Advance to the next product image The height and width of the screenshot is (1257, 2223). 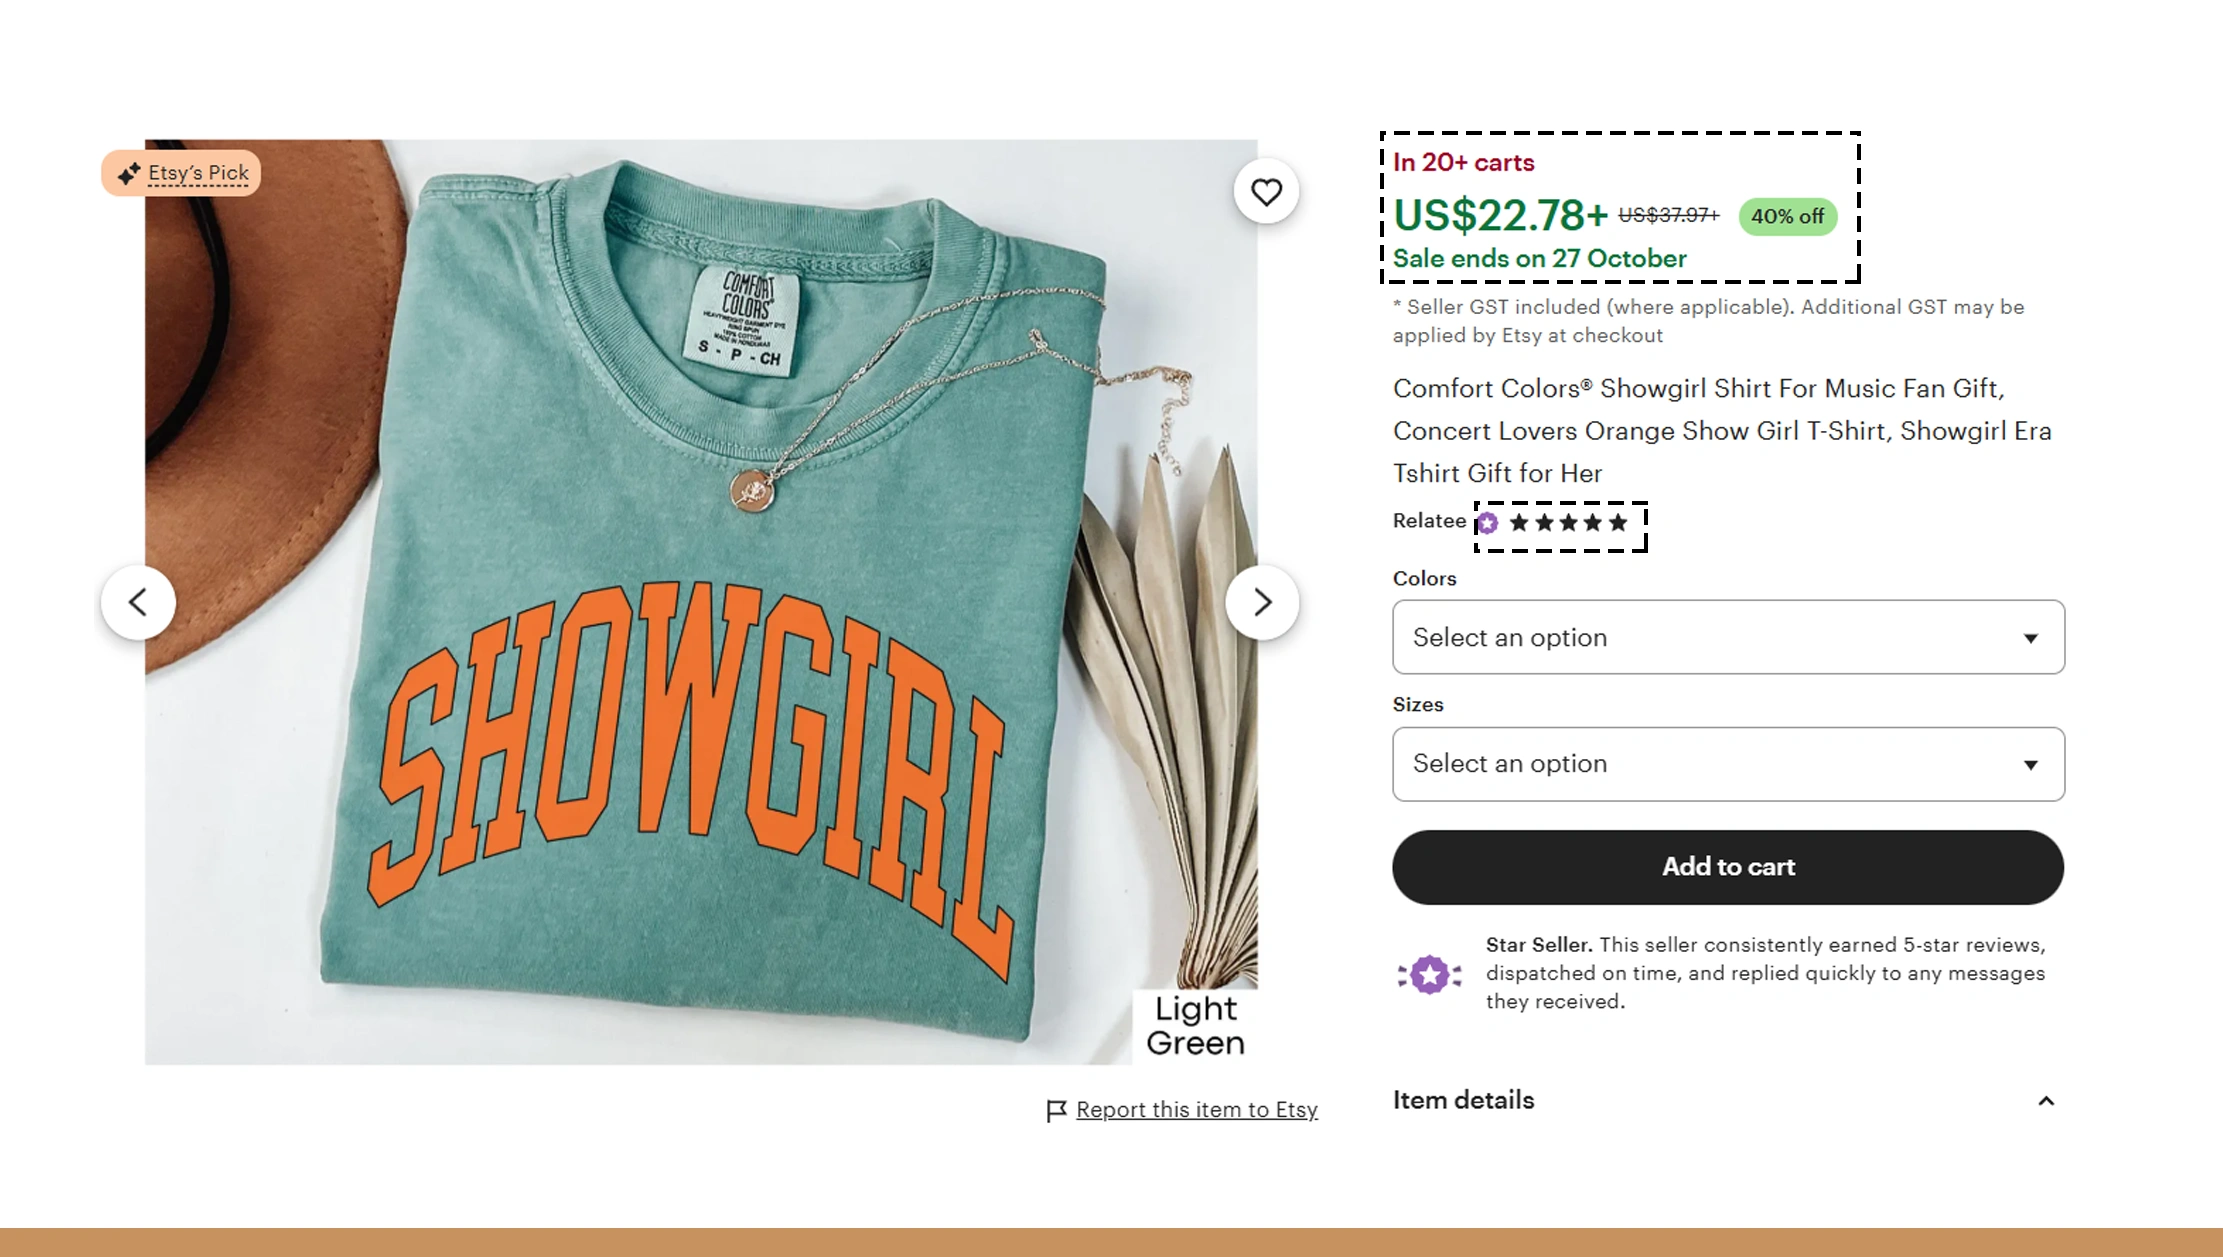pyautogui.click(x=1262, y=602)
